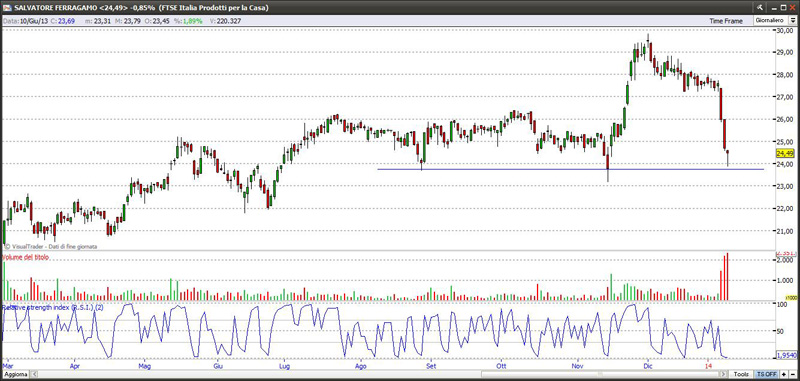The image size is (800, 381).
Task: Click the 30,00 price axis label
Action: pyautogui.click(x=785, y=30)
